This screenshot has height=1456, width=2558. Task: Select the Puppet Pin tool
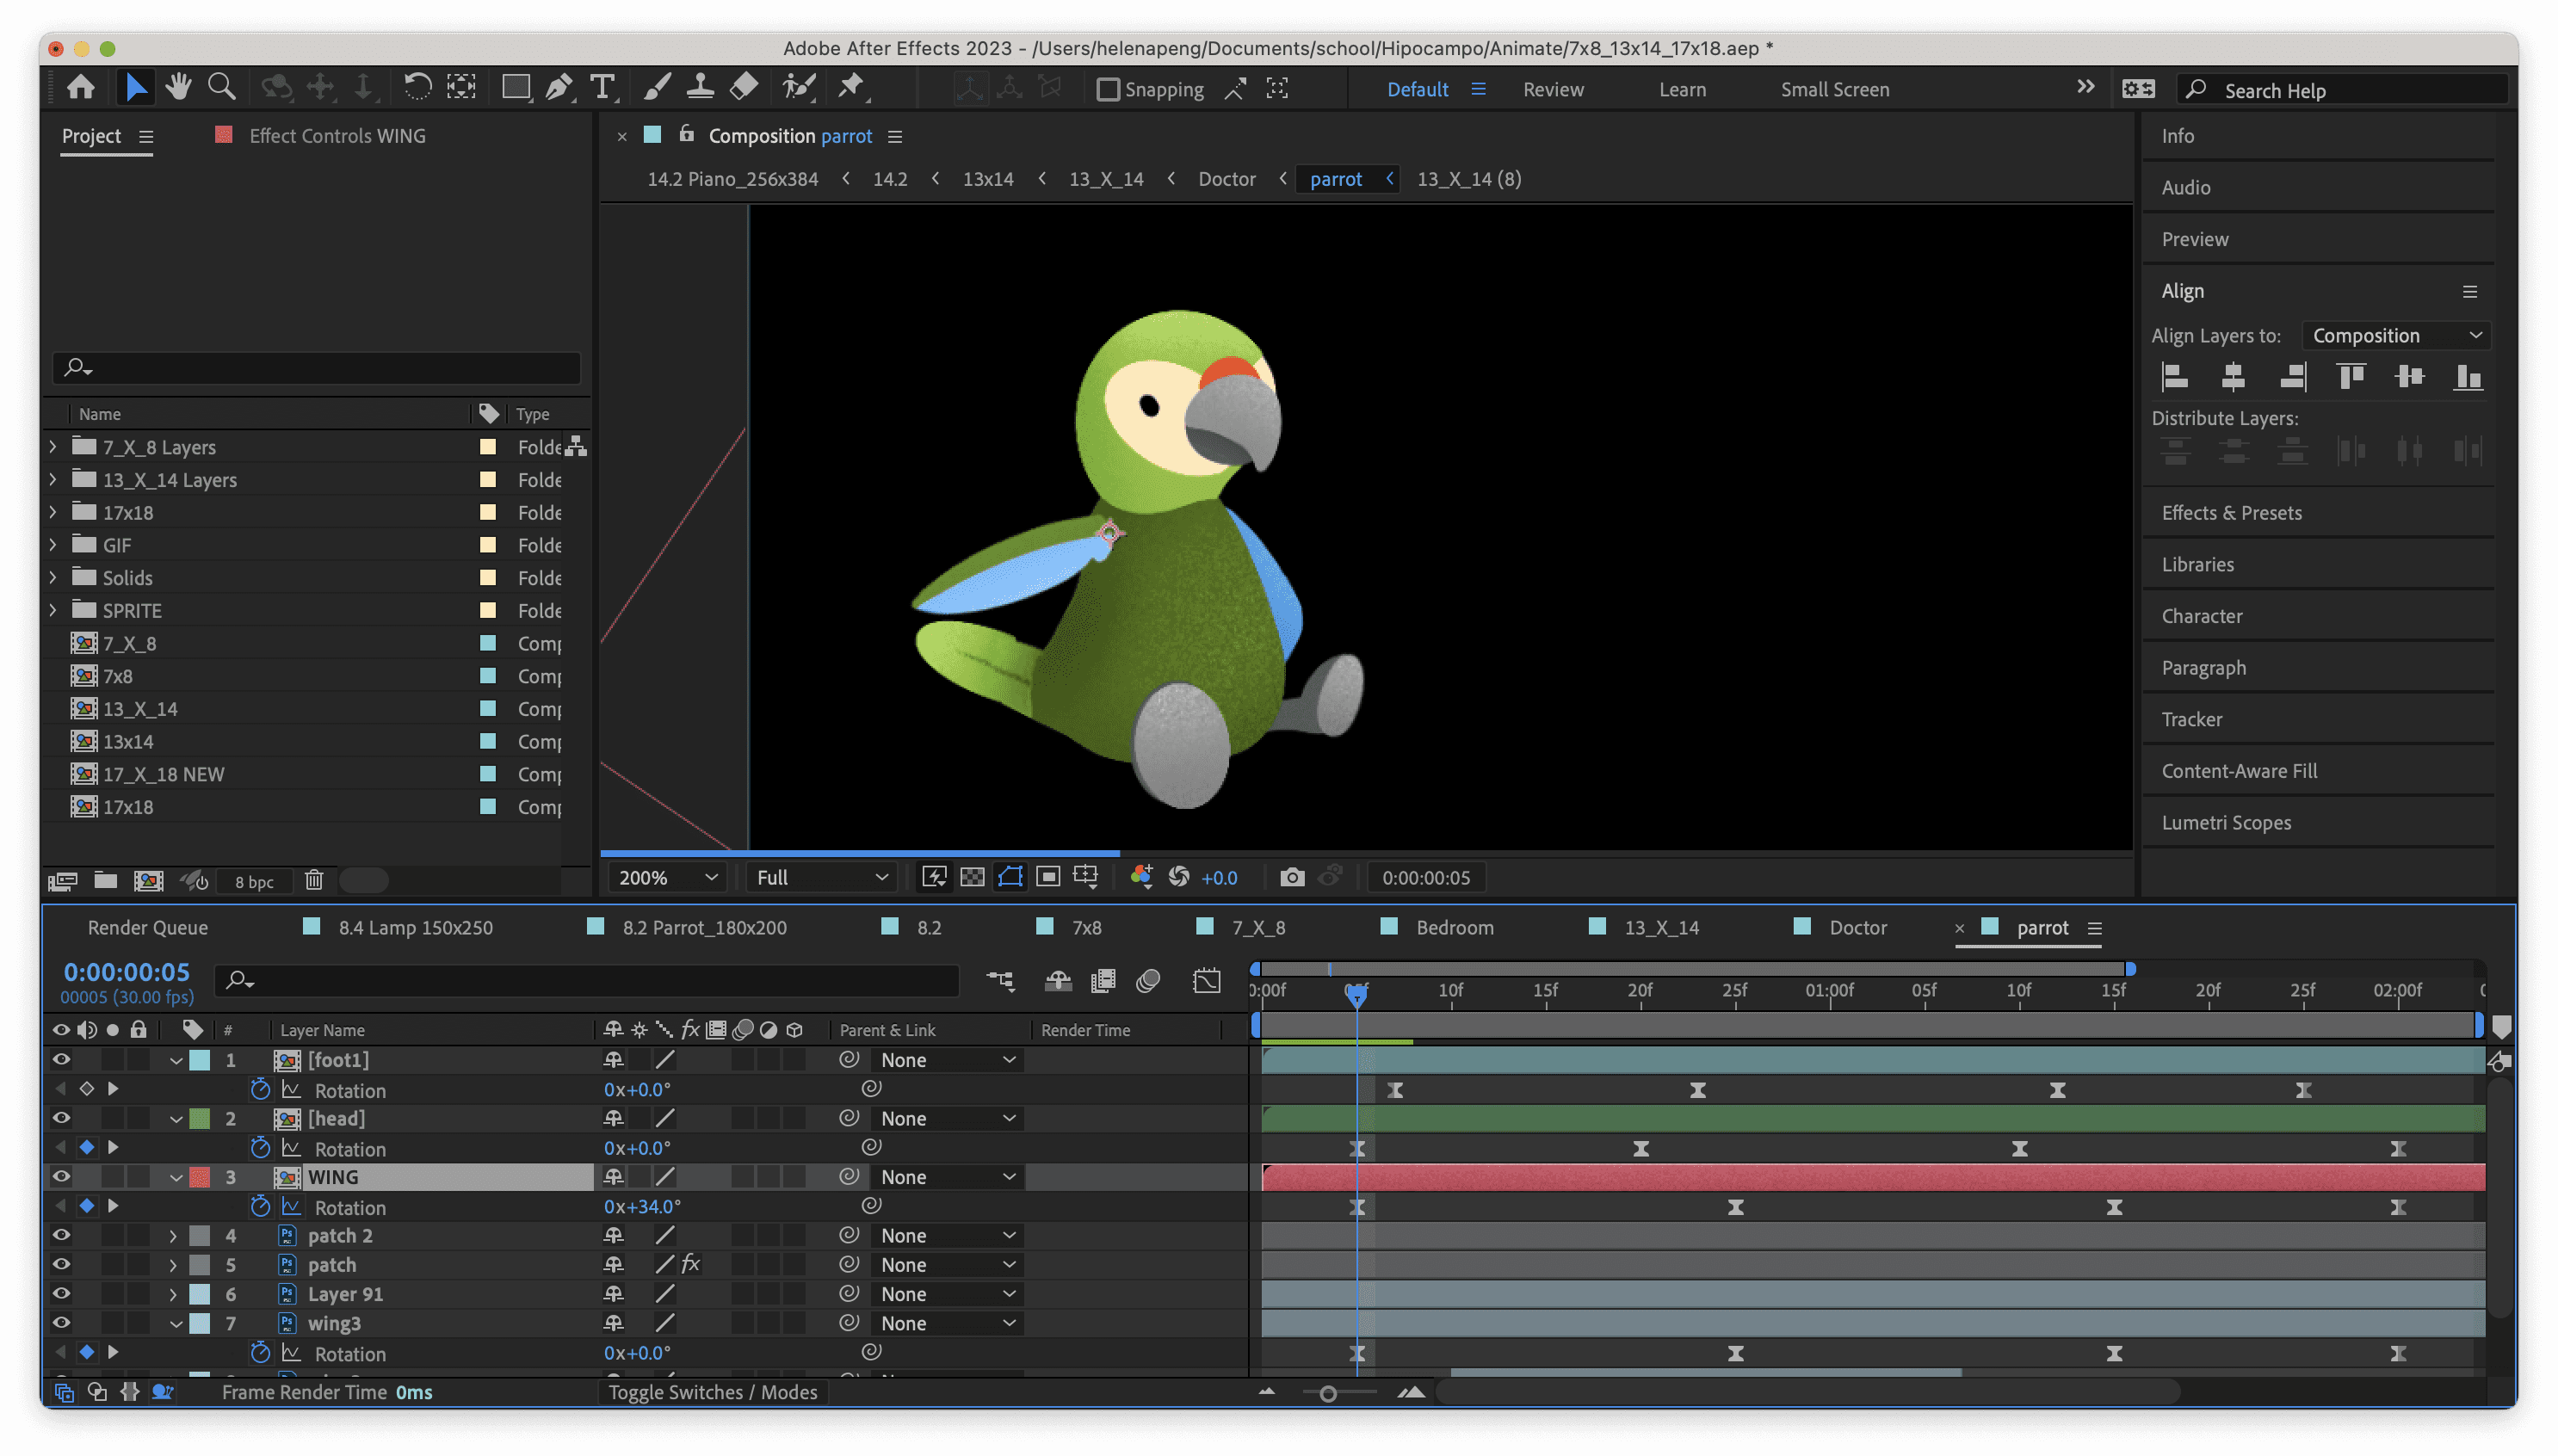(x=851, y=88)
